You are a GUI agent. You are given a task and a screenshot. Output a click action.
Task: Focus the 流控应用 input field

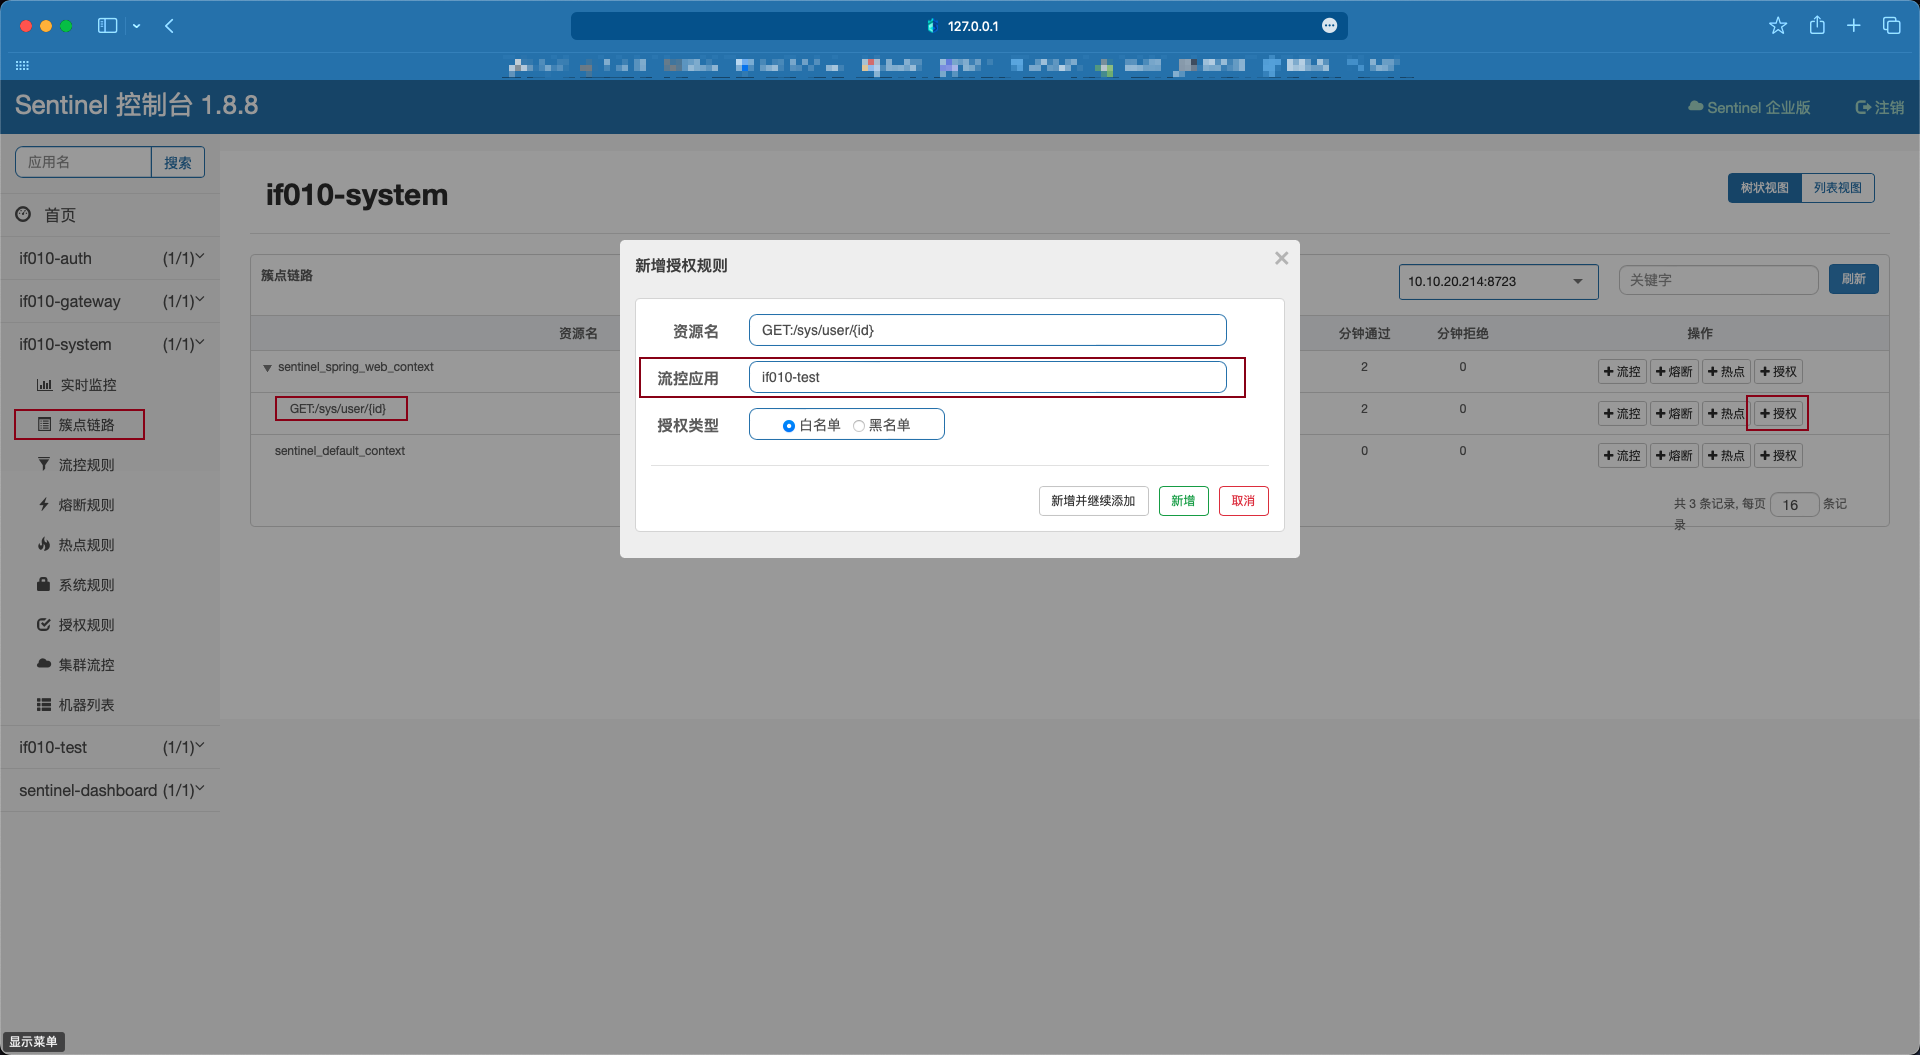(987, 377)
